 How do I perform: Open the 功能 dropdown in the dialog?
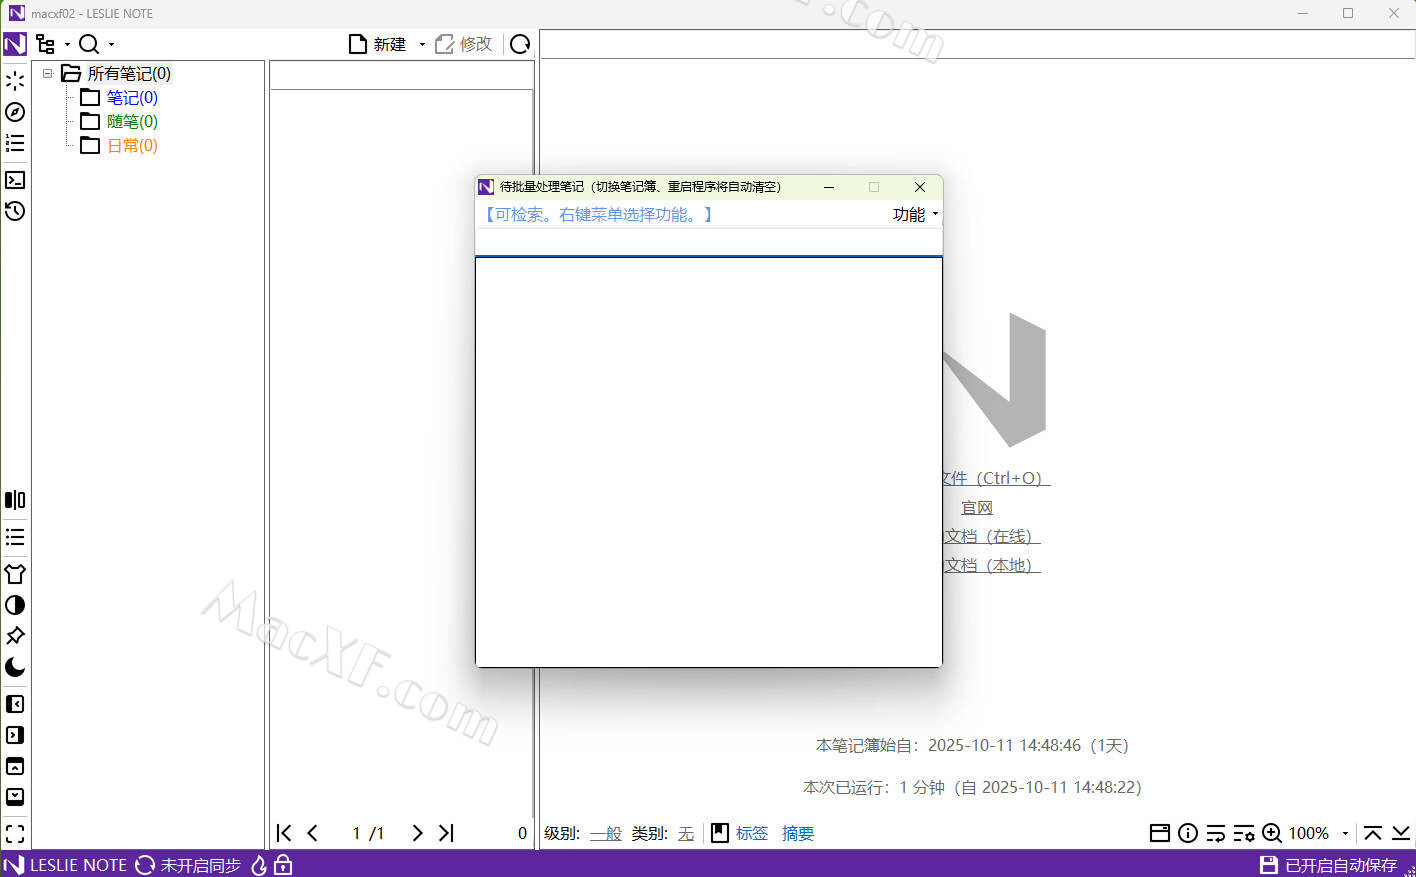[915, 214]
